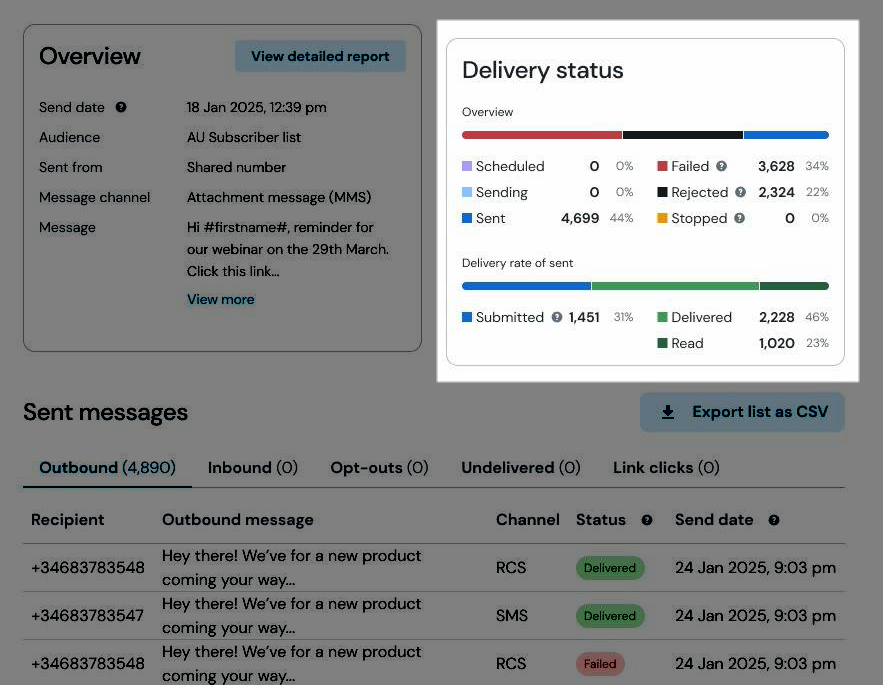
Task: Click the help icon in Send date column header
Action: [774, 520]
